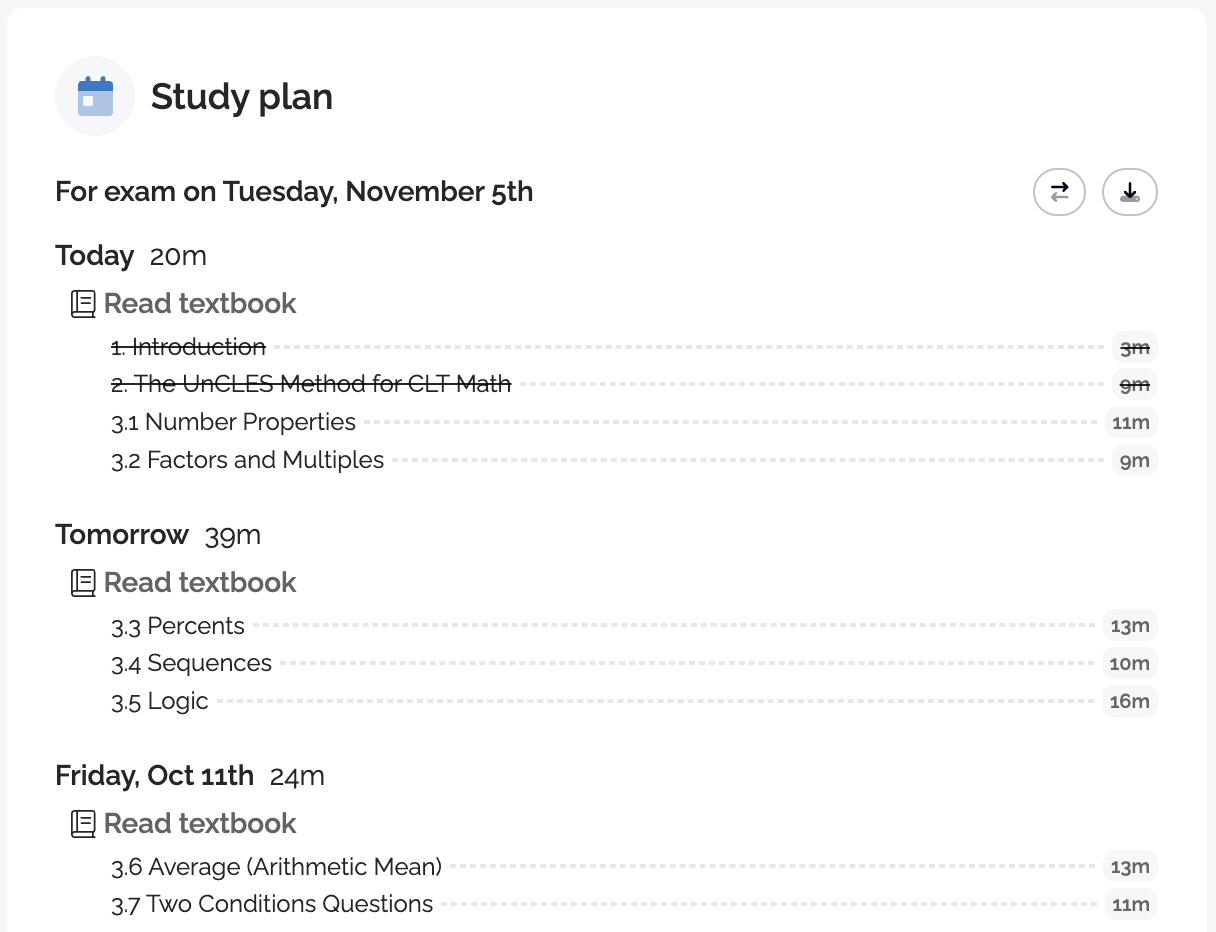Open the 3.3 Percents chapter
Viewport: 1216px width, 932px height.
tap(178, 626)
